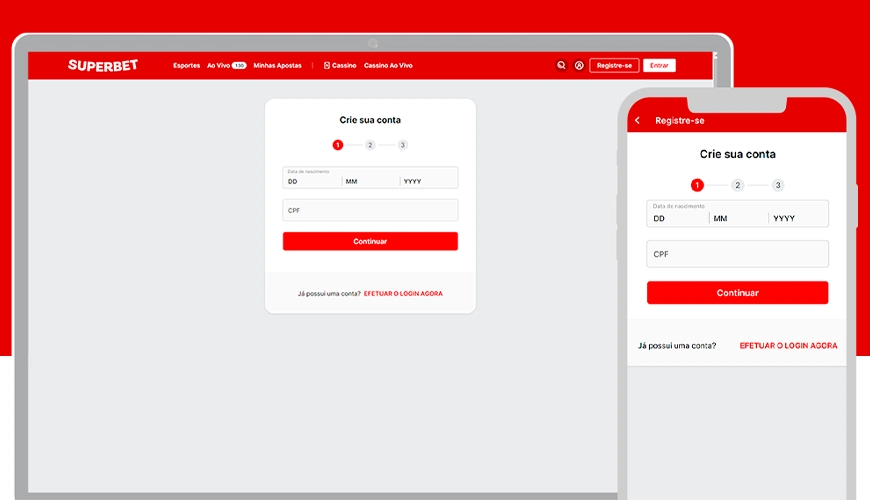
Task: Open Cassino section on the laptop
Action: pos(340,65)
